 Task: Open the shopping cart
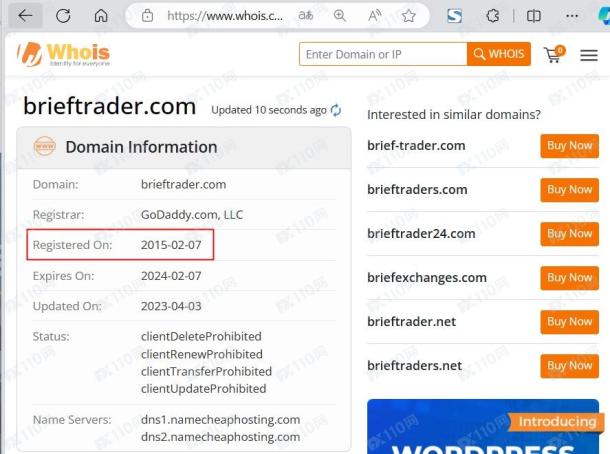(554, 54)
